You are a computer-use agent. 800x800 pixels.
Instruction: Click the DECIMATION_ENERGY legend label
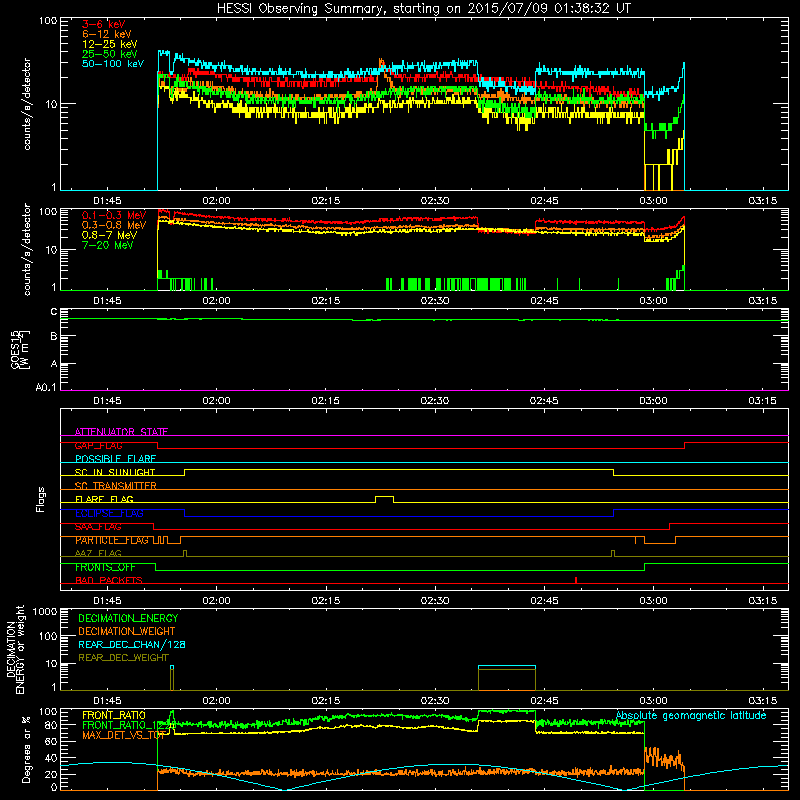128,618
